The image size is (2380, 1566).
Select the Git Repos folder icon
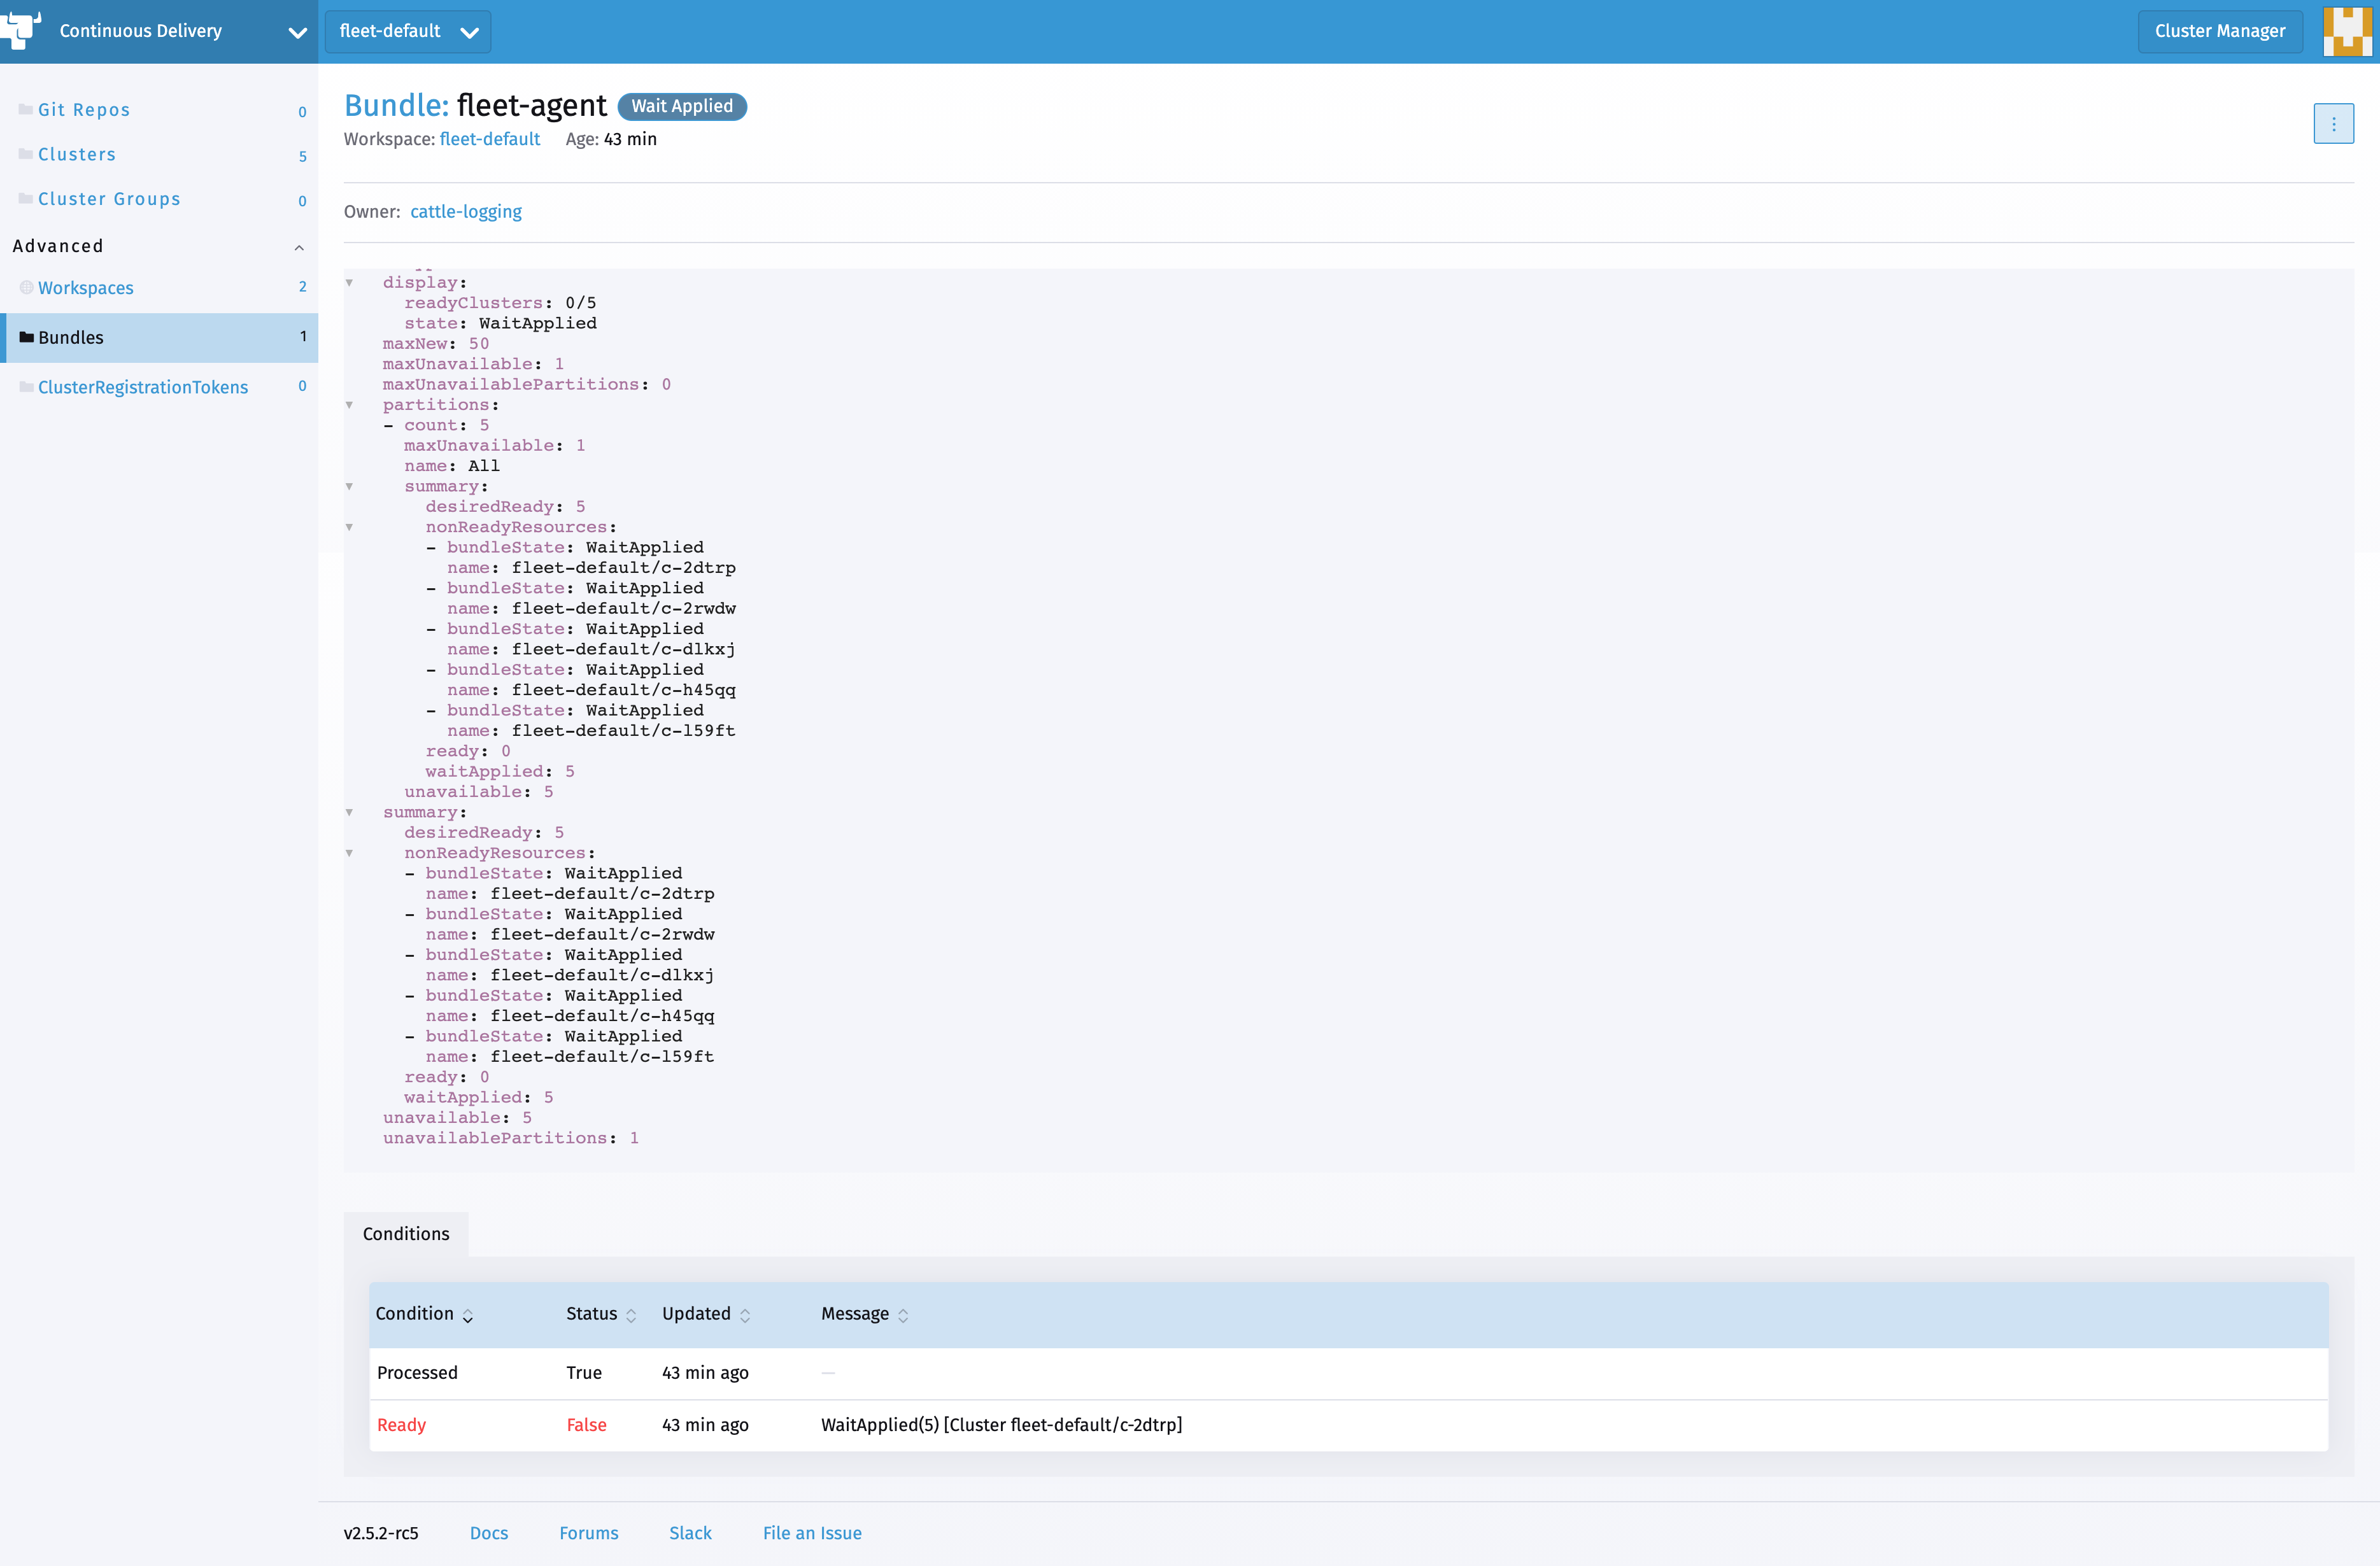coord(25,109)
